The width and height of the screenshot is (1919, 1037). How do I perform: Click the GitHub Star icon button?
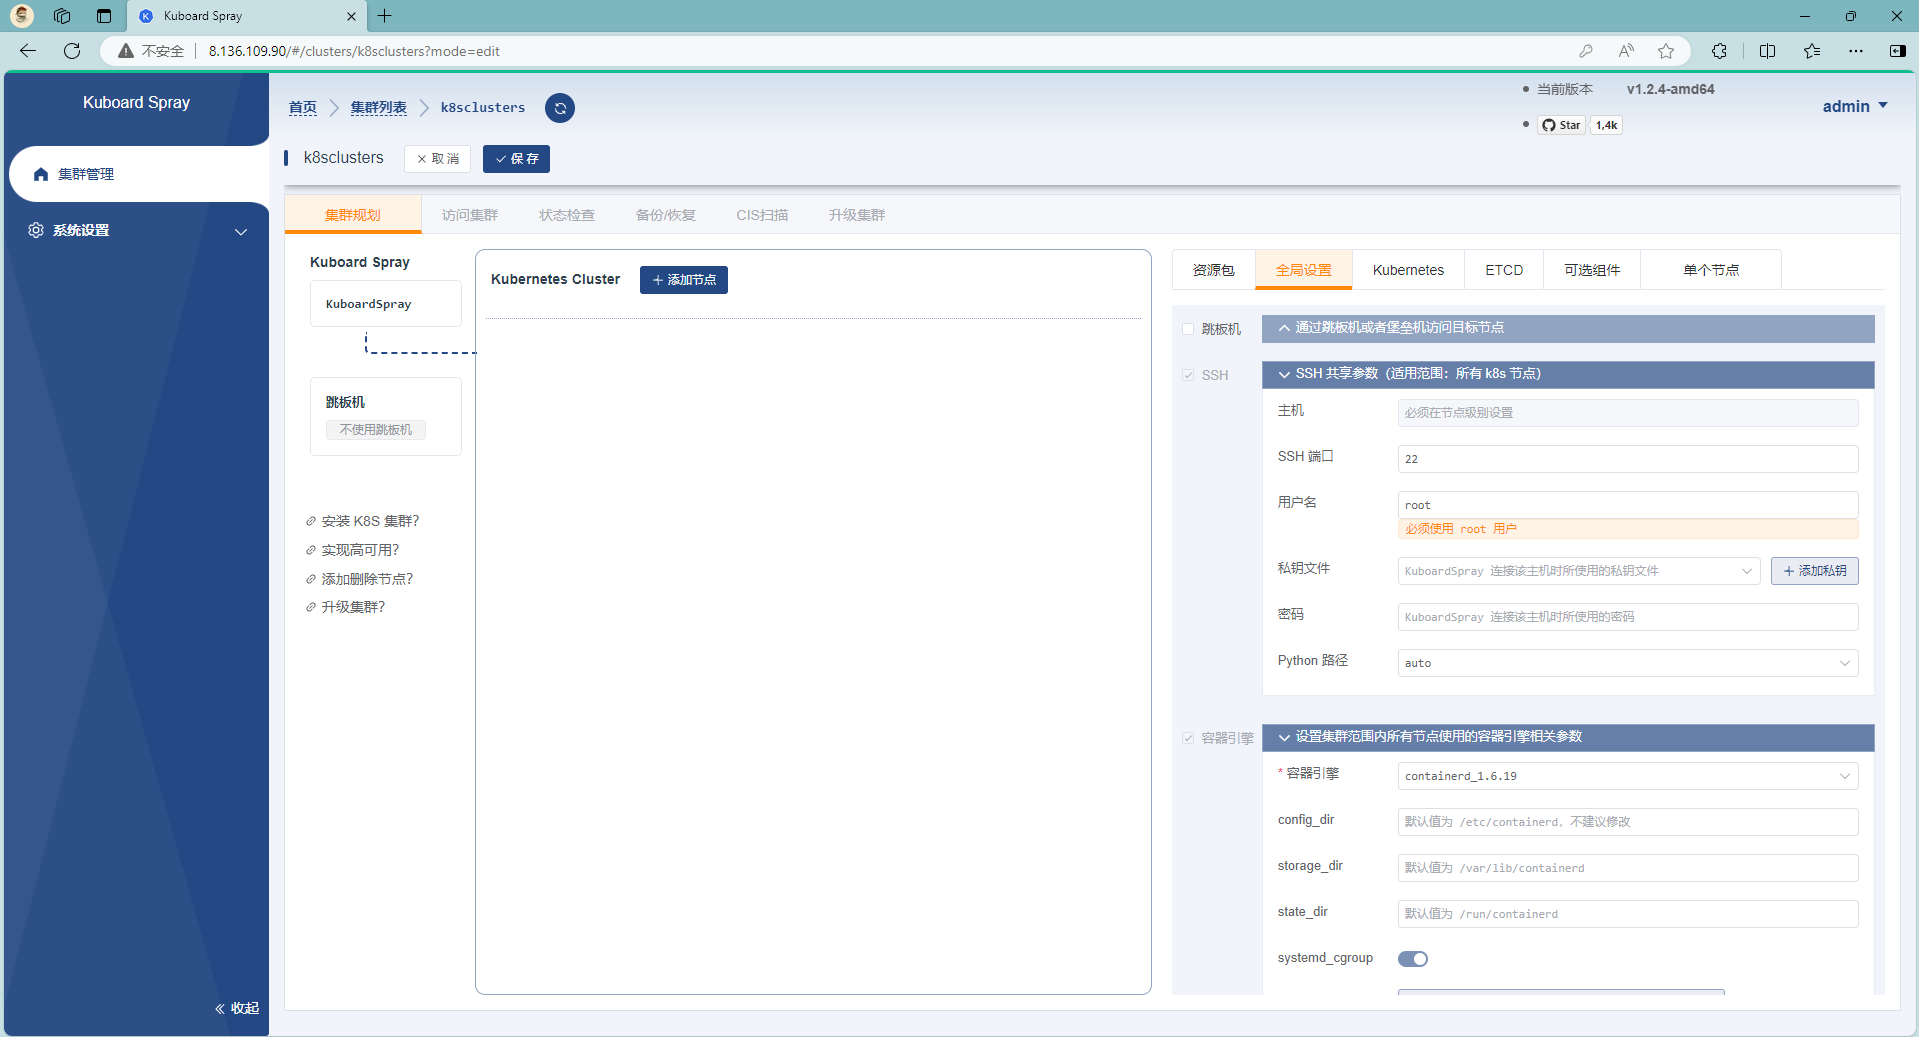(1561, 125)
